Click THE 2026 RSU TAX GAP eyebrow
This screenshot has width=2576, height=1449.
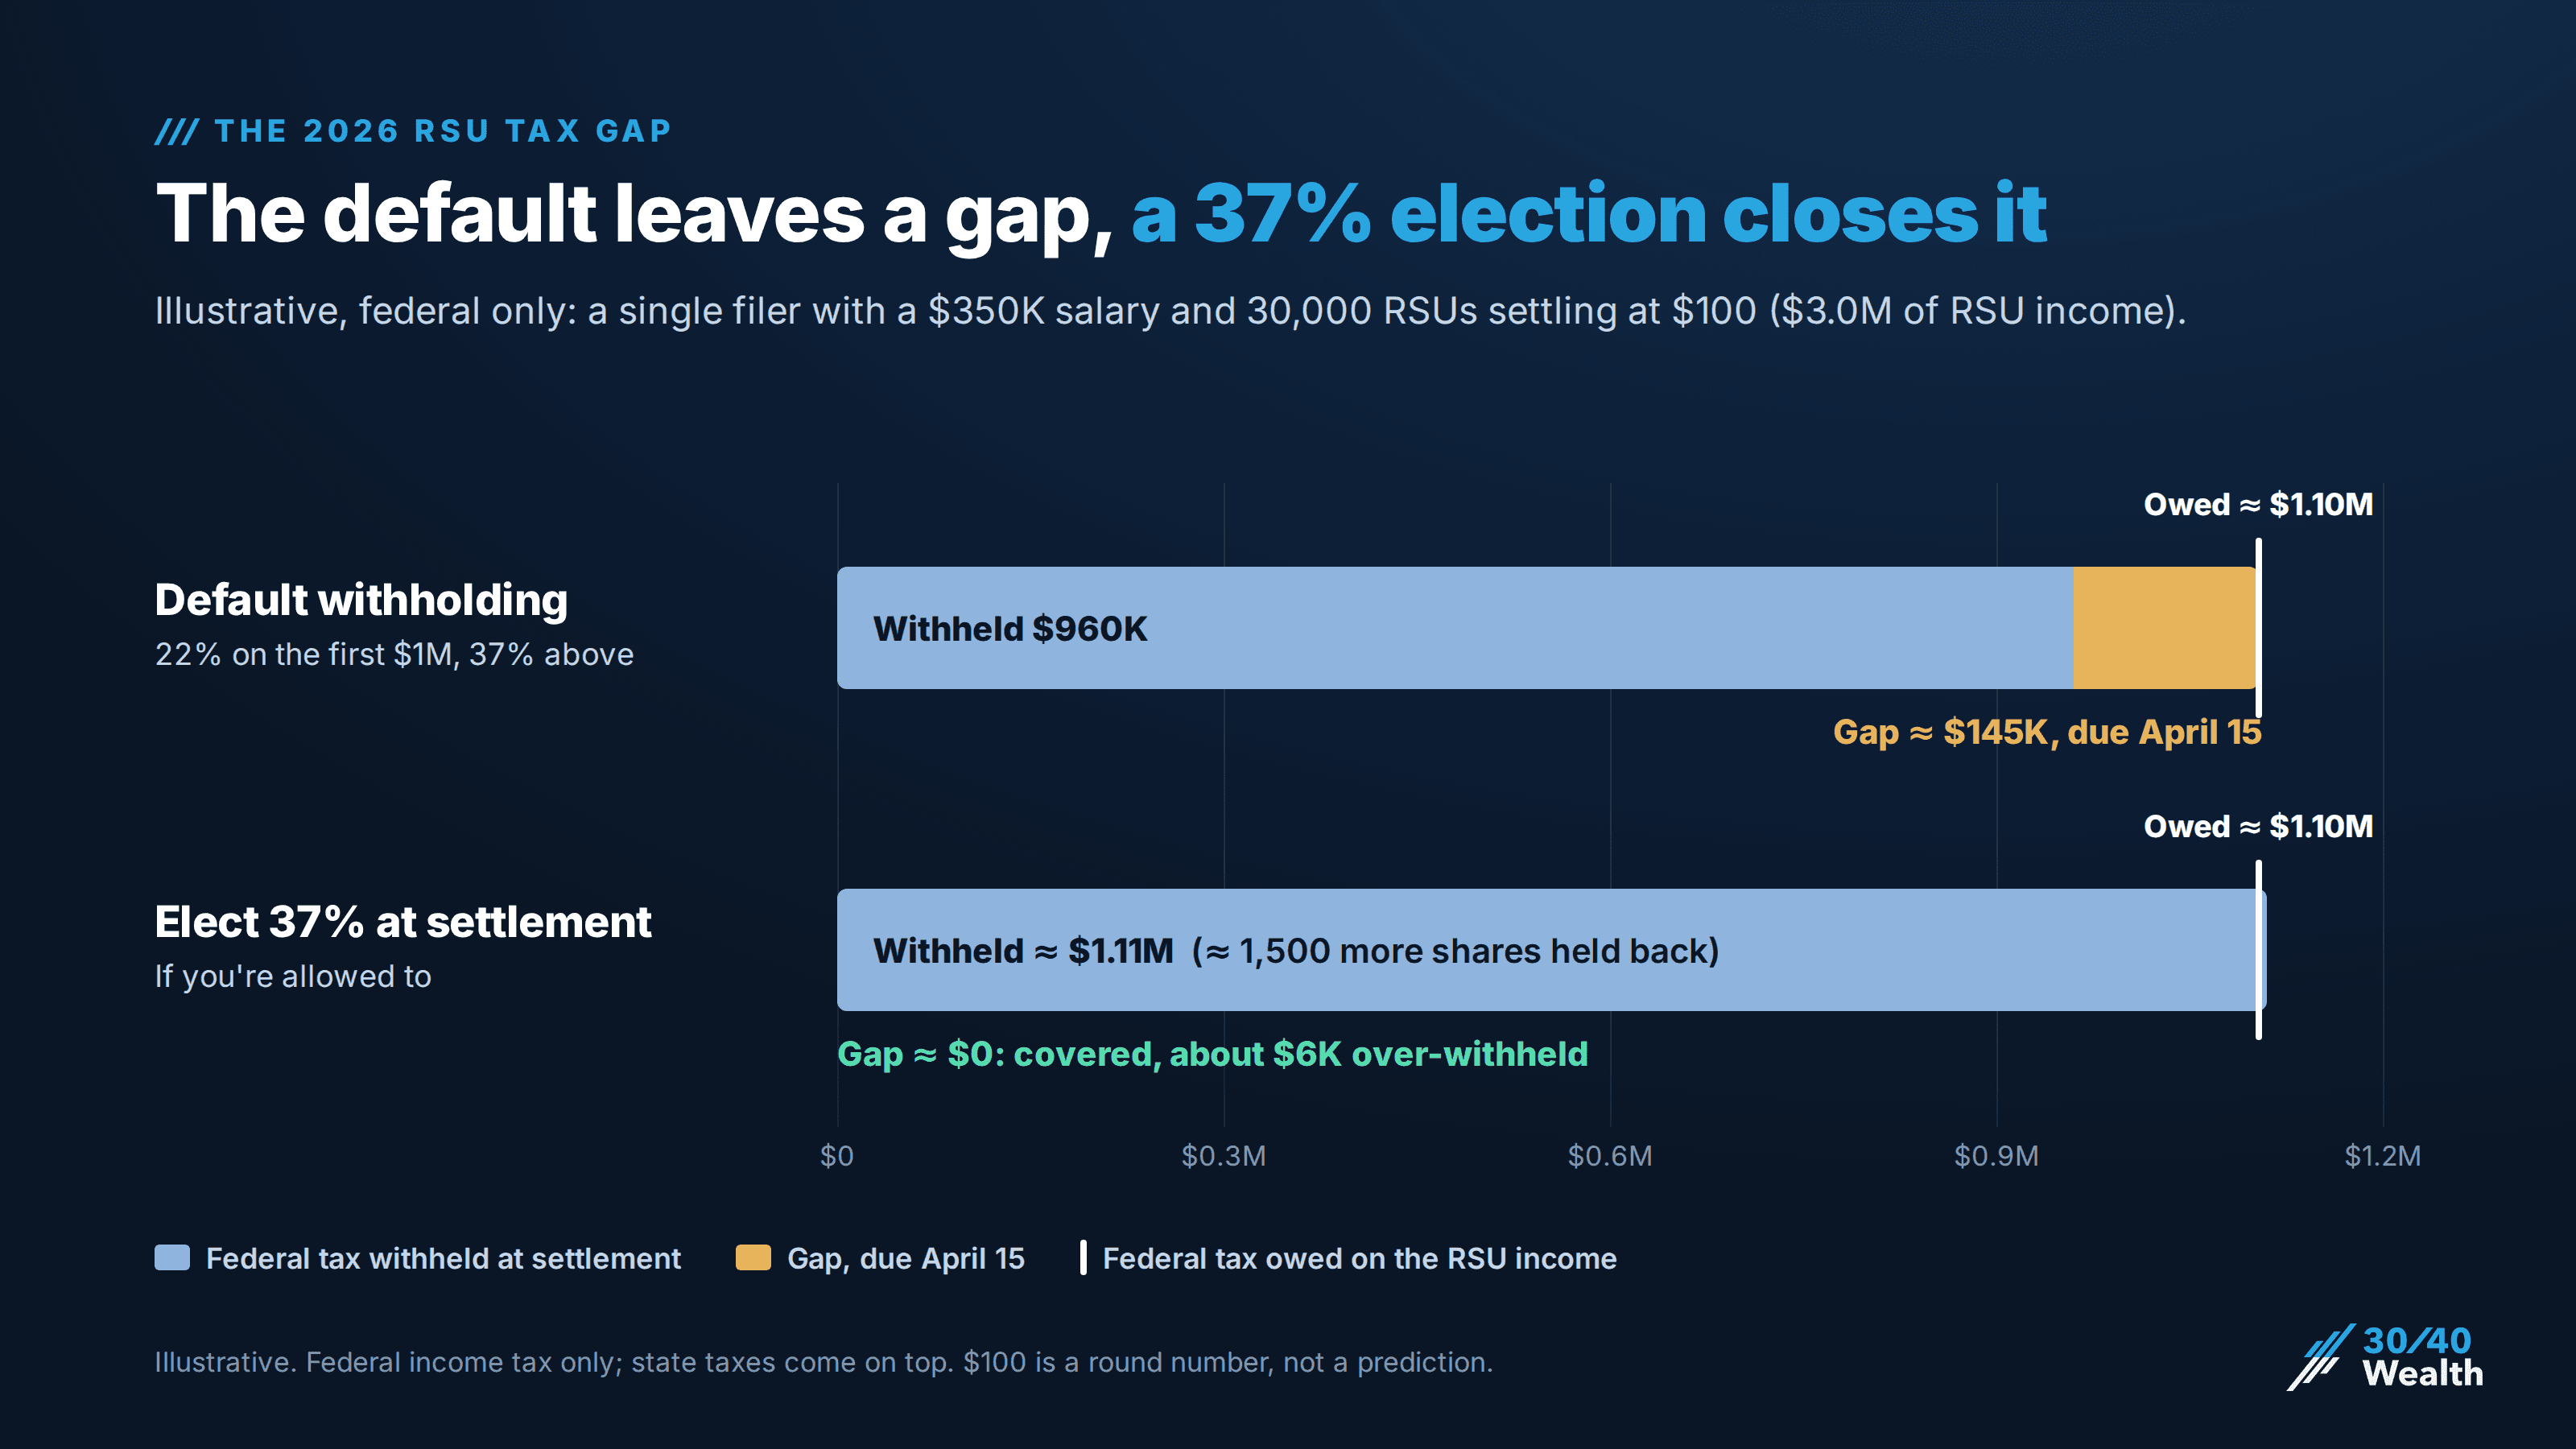point(443,131)
